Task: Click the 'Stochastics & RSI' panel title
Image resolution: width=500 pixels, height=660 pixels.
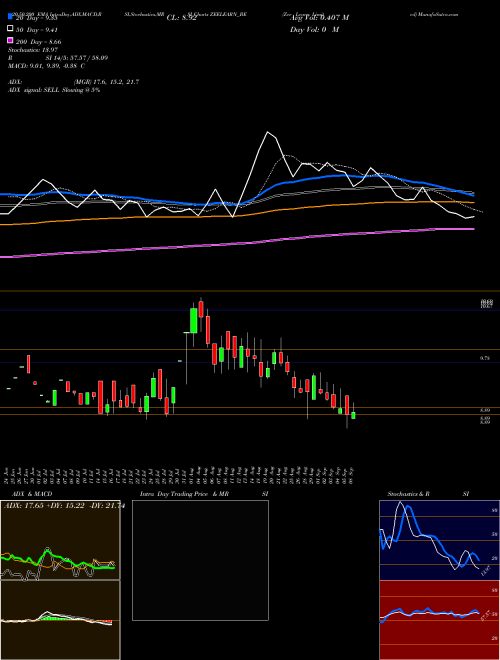Action: pos(428,494)
